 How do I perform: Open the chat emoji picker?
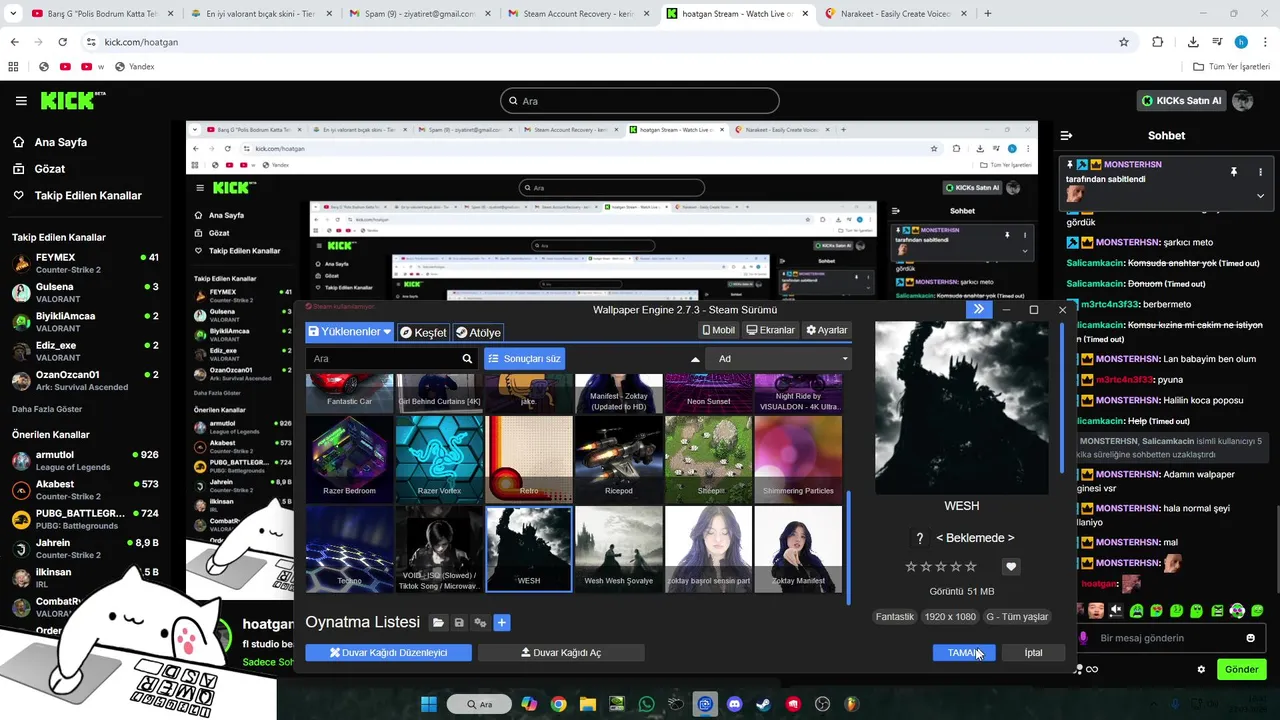(1250, 638)
